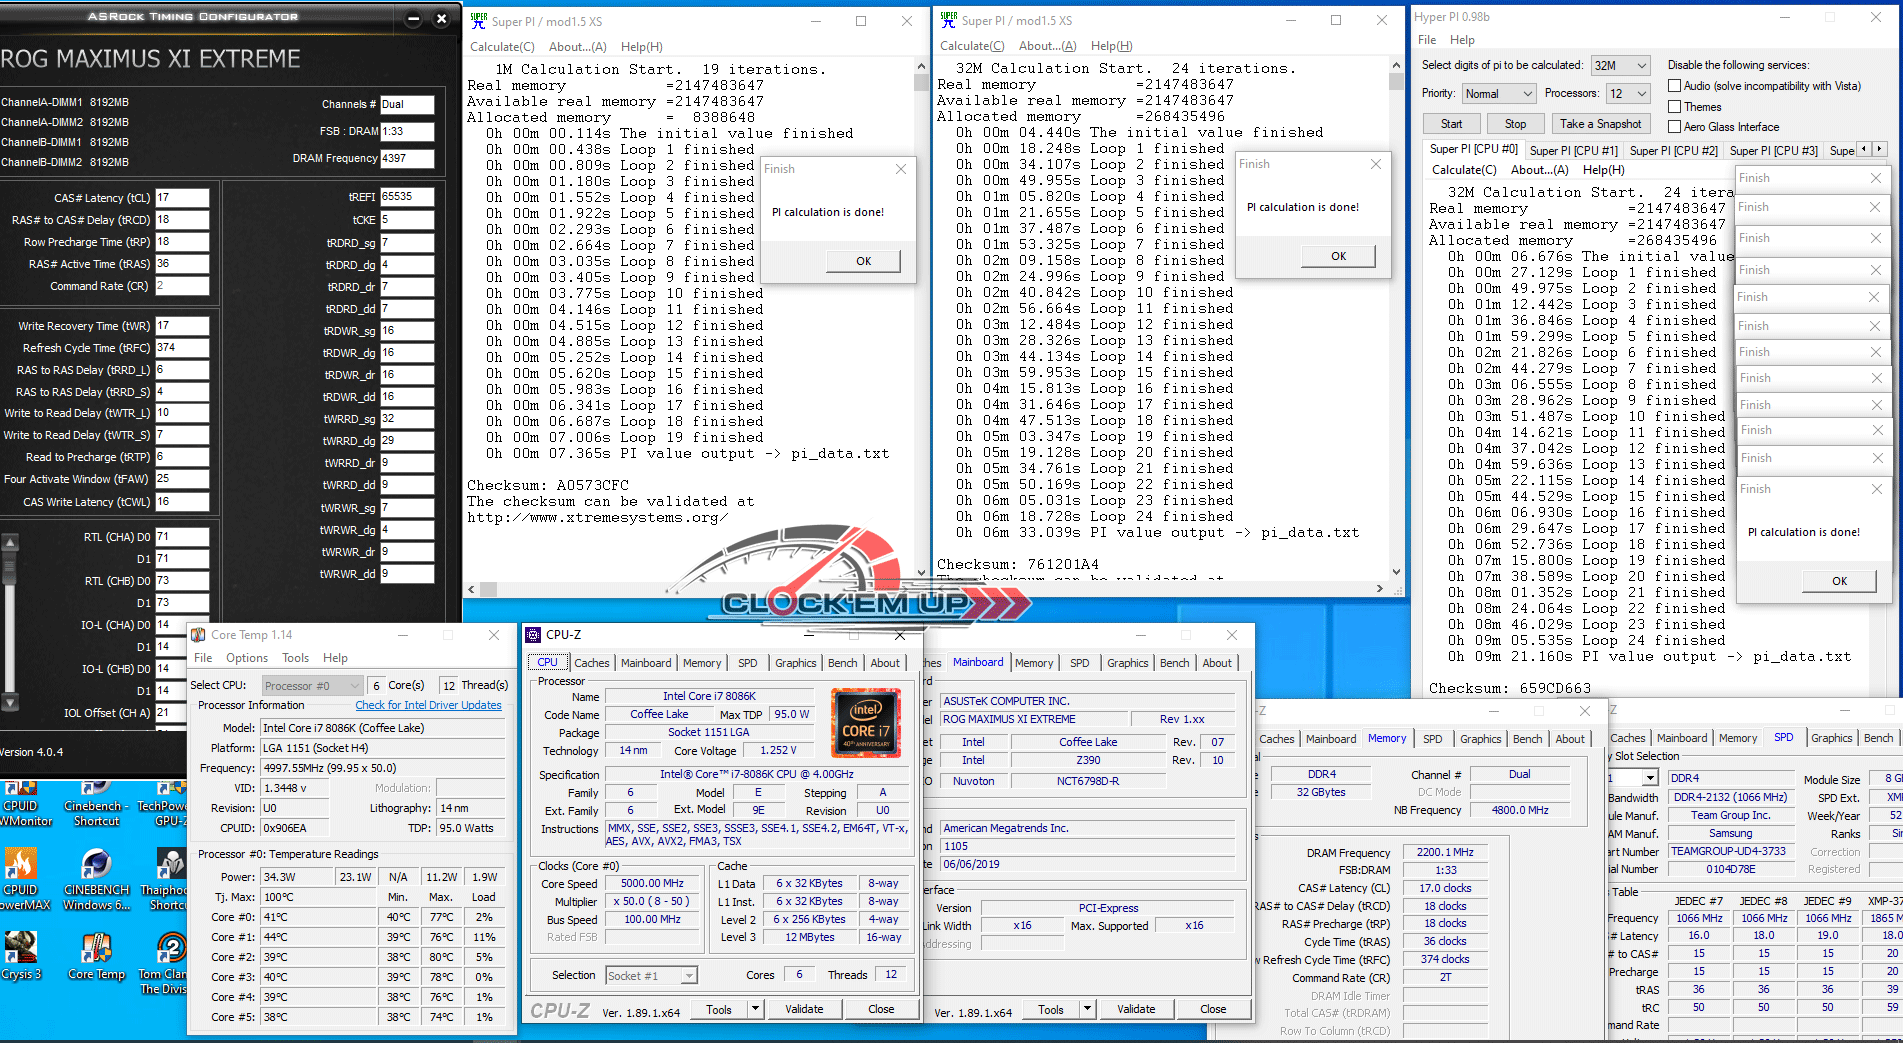Expand the Priority Normal dropdown
This screenshot has width=1903, height=1043.
click(1498, 94)
